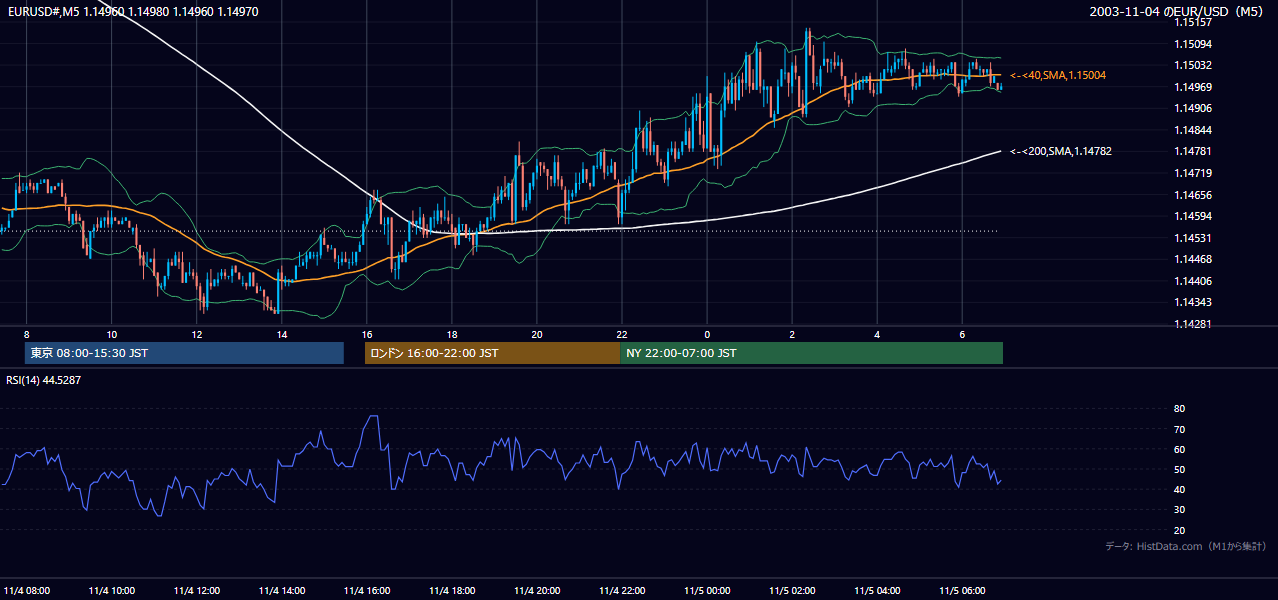Click the data source text HistData.com
Image resolution: width=1278 pixels, height=600 pixels.
[x=1169, y=547]
